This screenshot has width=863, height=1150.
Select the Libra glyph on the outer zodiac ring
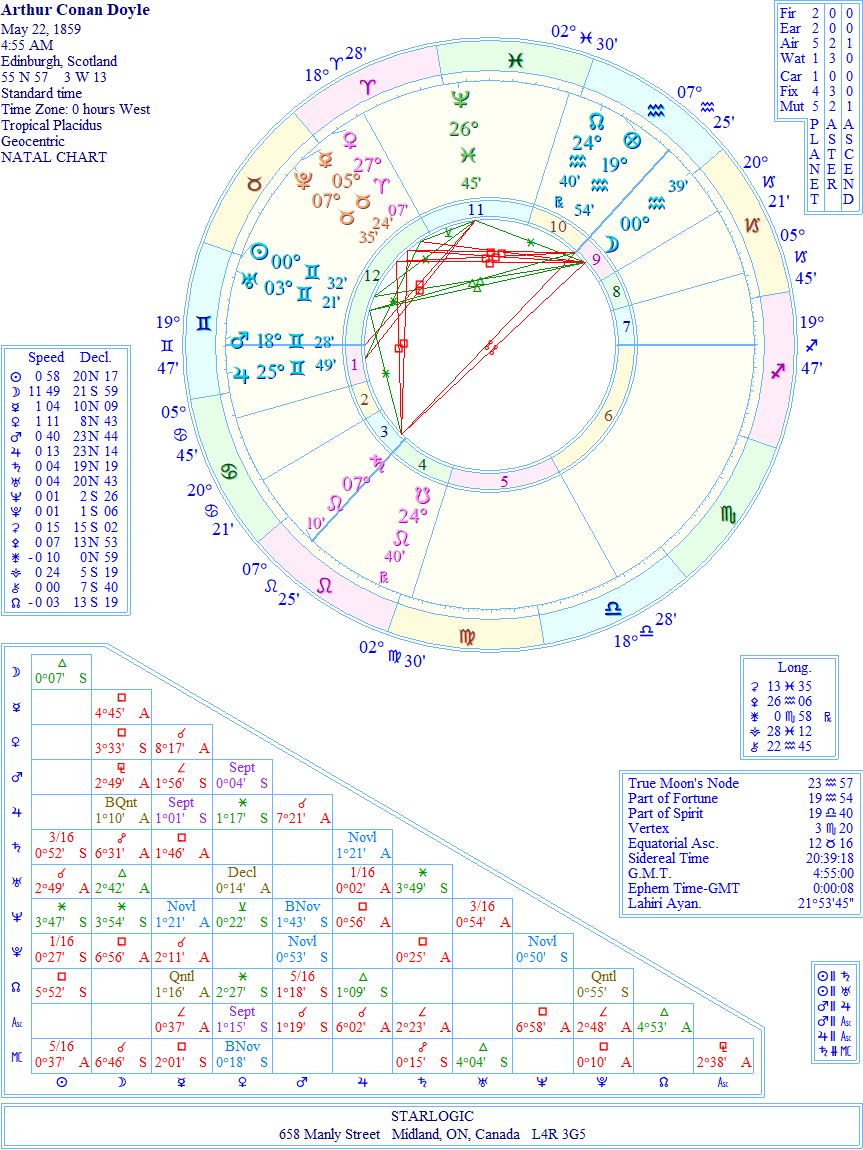[x=610, y=609]
